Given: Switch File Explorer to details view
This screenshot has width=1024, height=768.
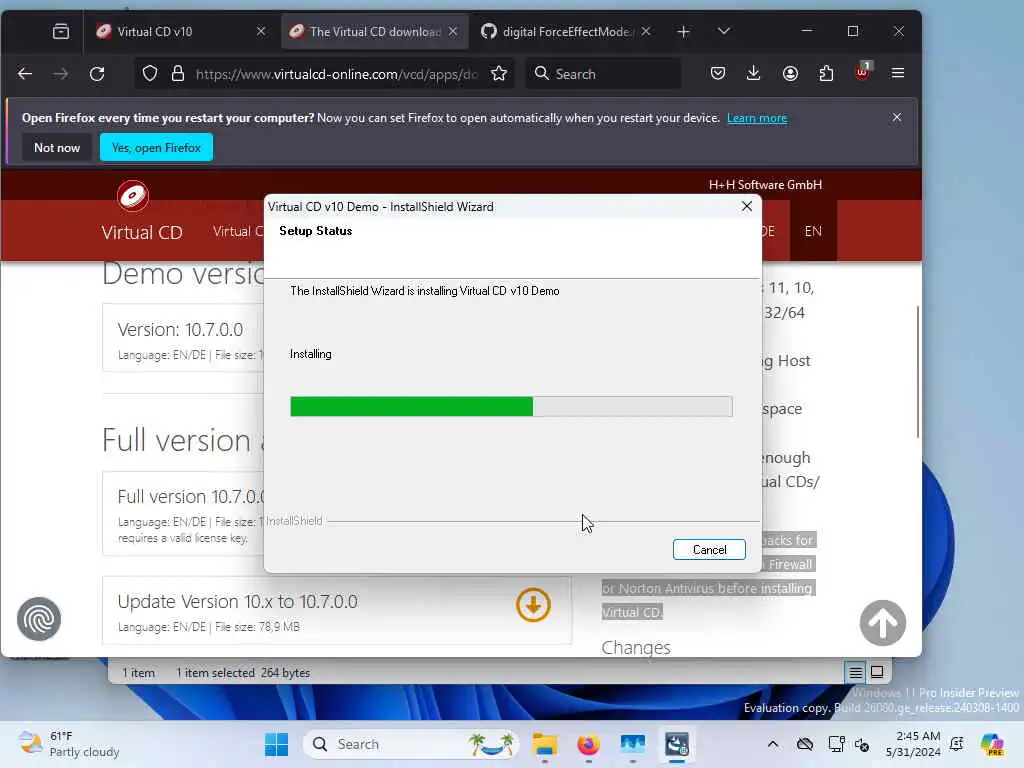Looking at the screenshot, I should point(856,672).
